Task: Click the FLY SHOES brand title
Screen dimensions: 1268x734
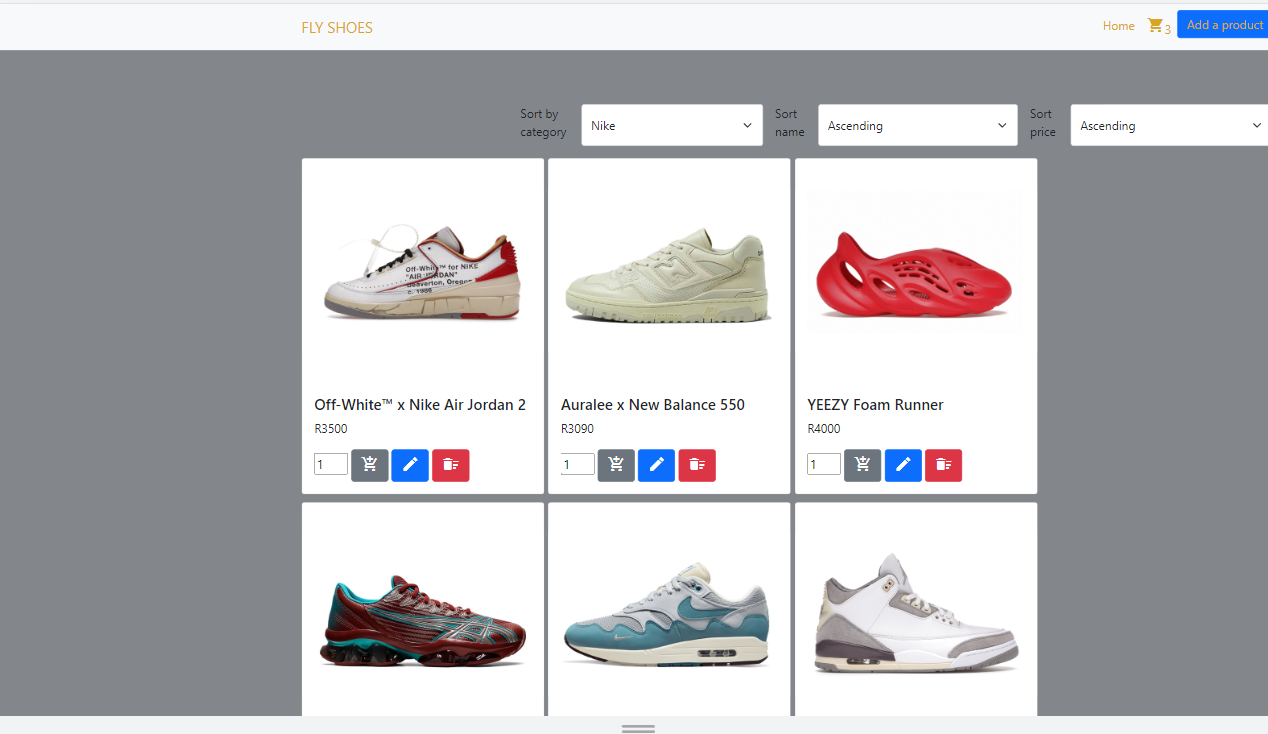Action: tap(337, 28)
